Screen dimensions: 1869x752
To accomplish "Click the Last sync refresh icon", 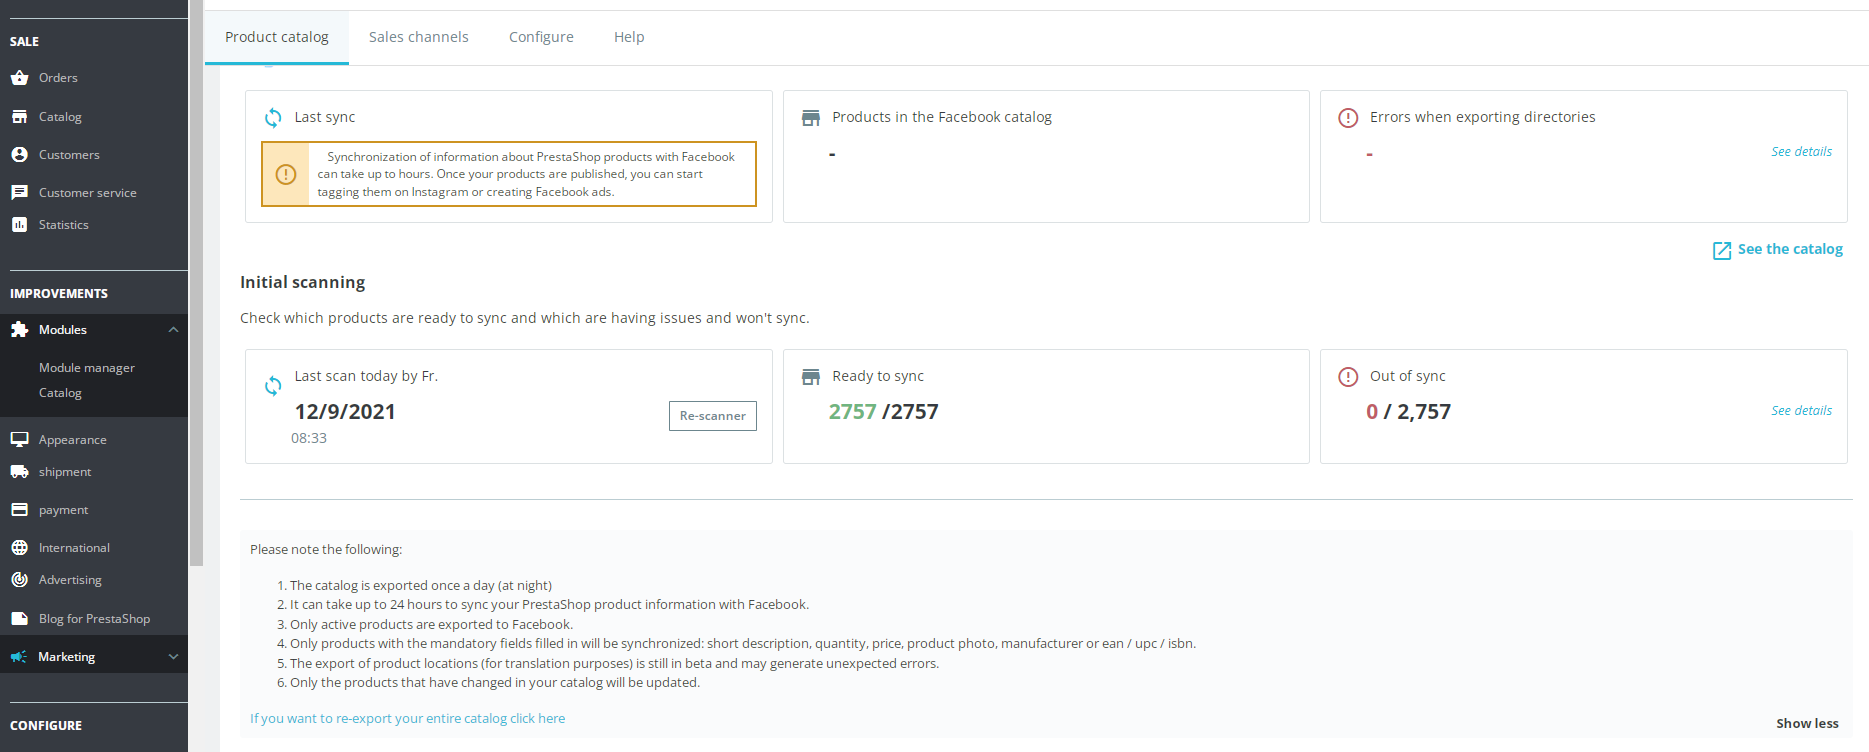I will tap(273, 118).
